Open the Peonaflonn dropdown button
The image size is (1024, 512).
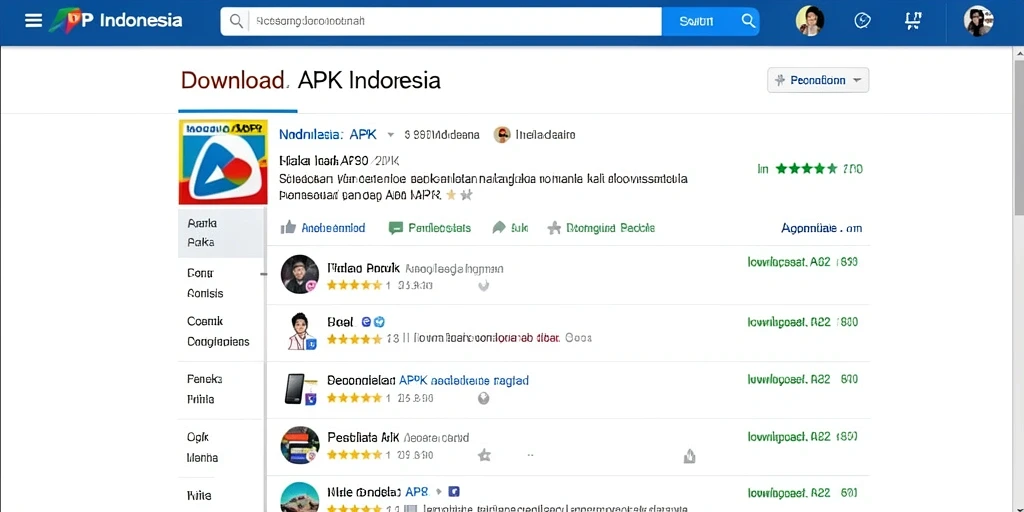point(818,80)
